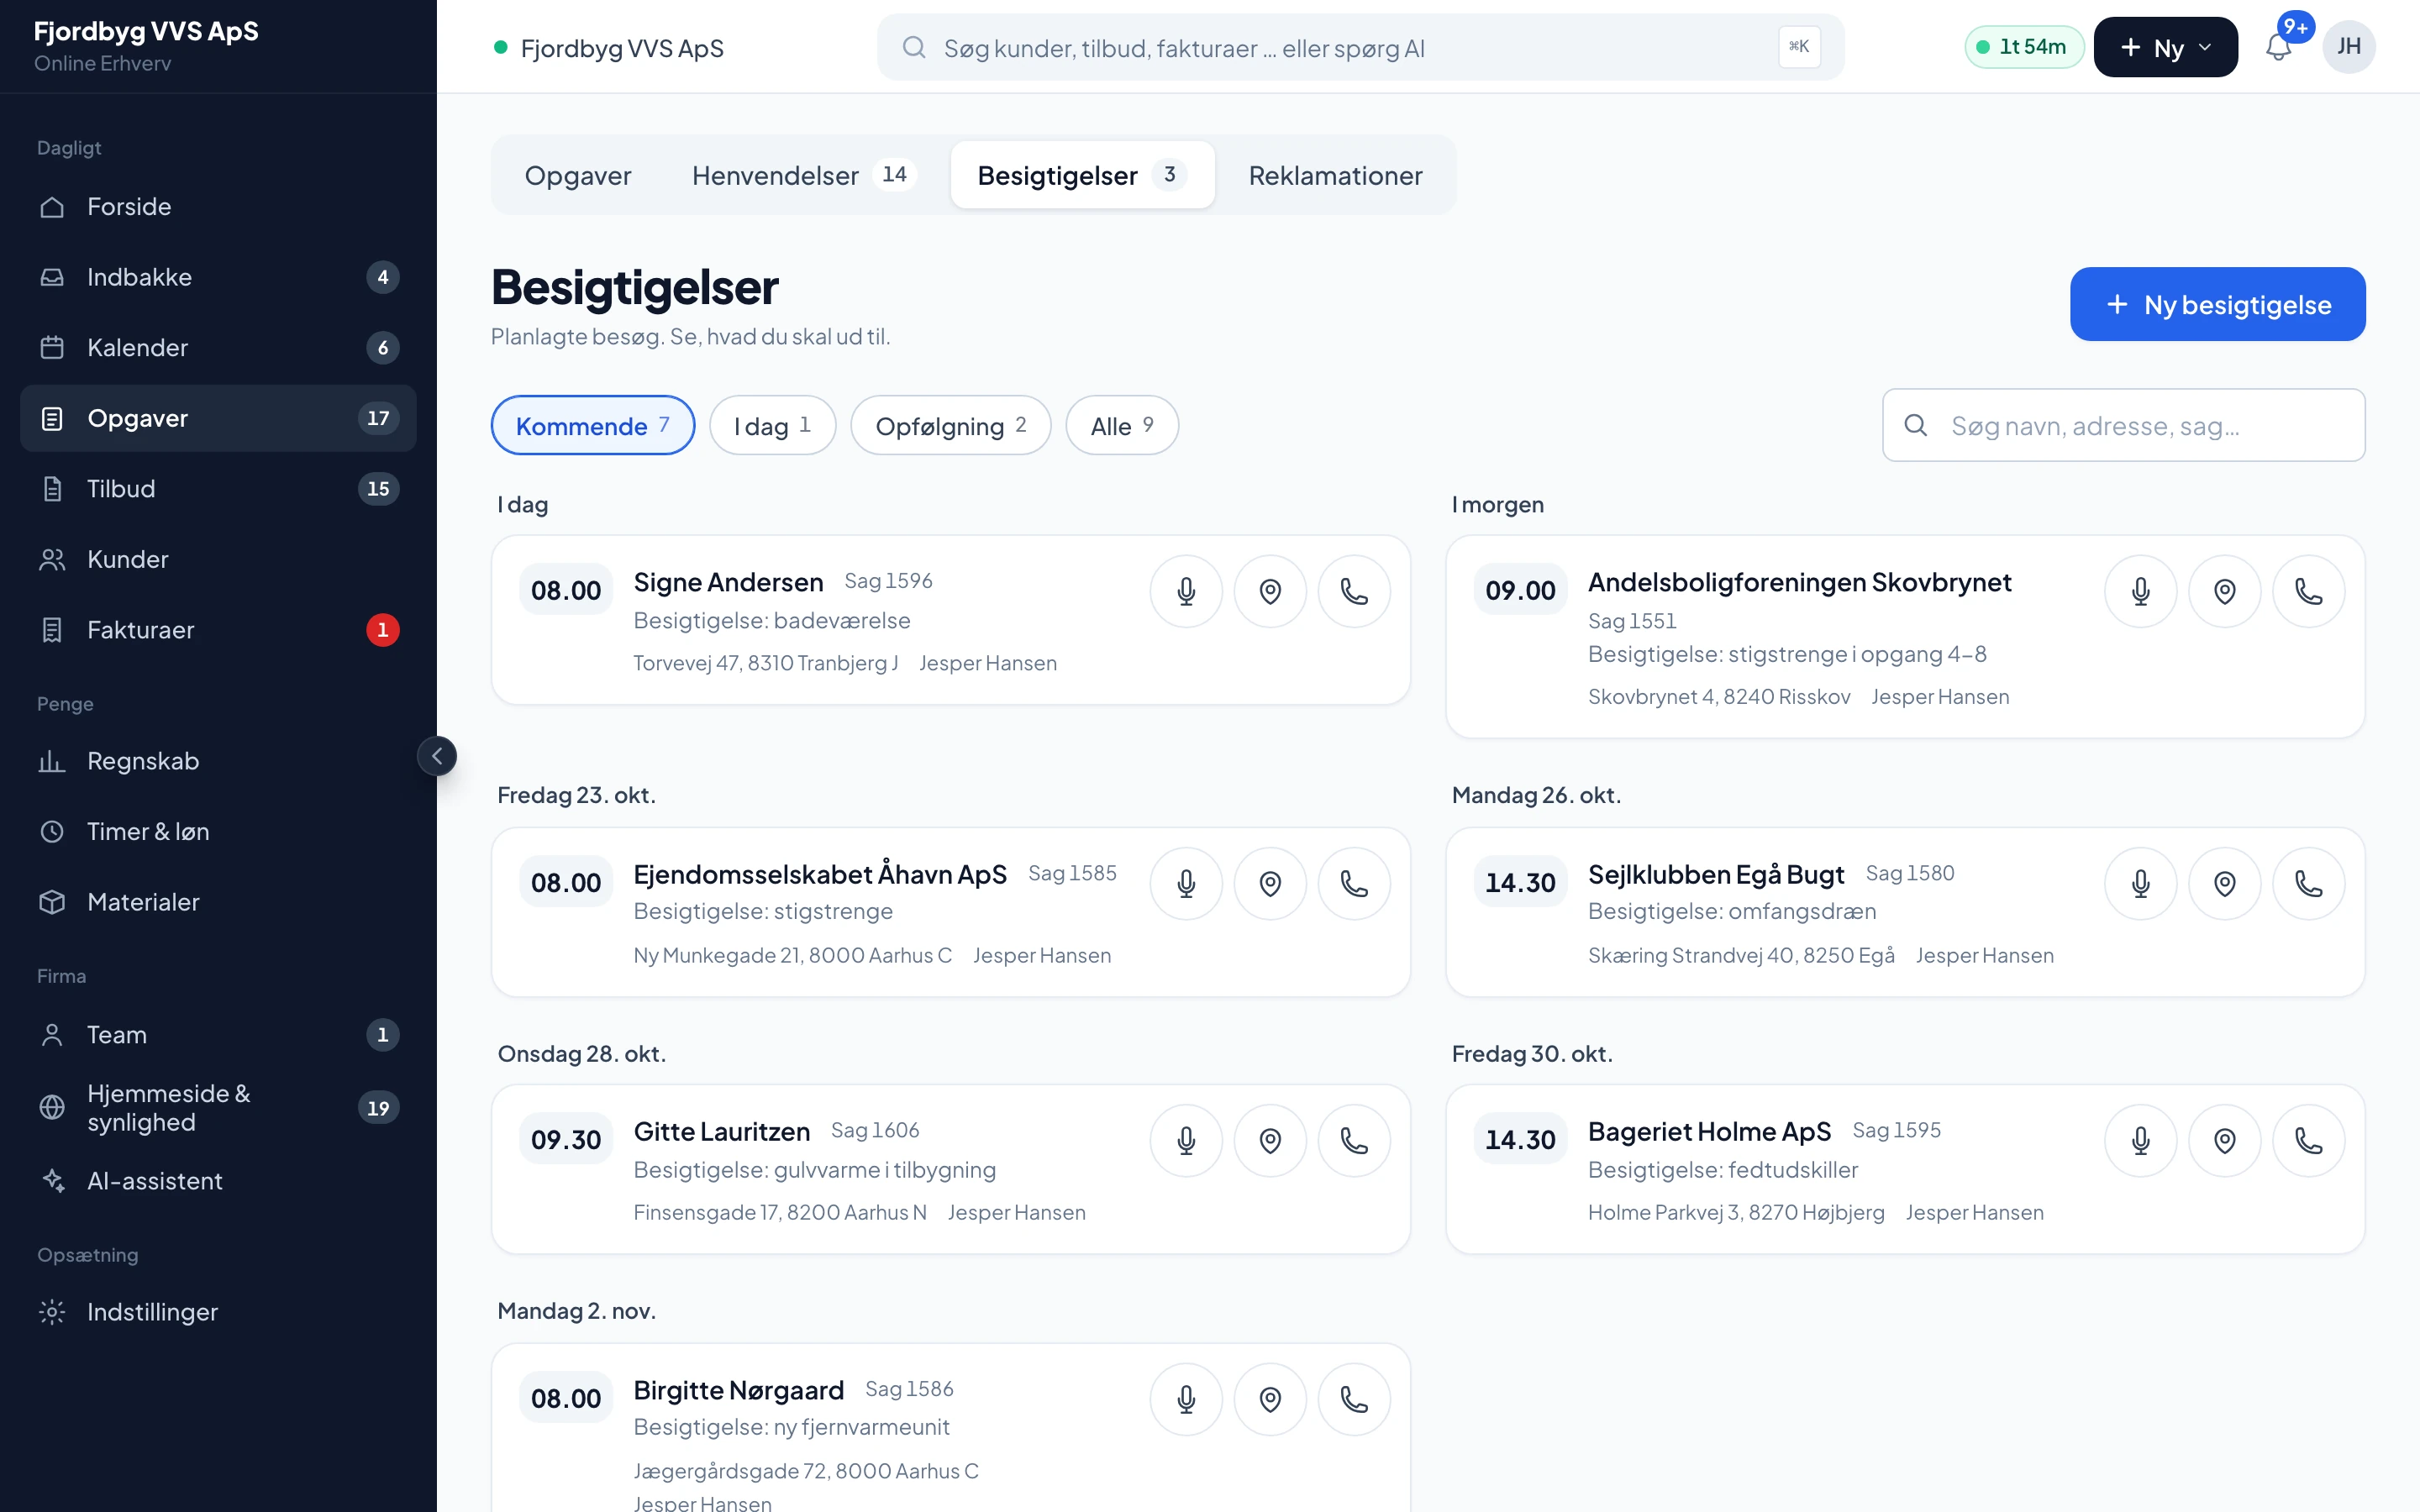Click microphone icon on Ejendomsselskabet Åhavn ApS card
2420x1512 pixels.
1186,883
